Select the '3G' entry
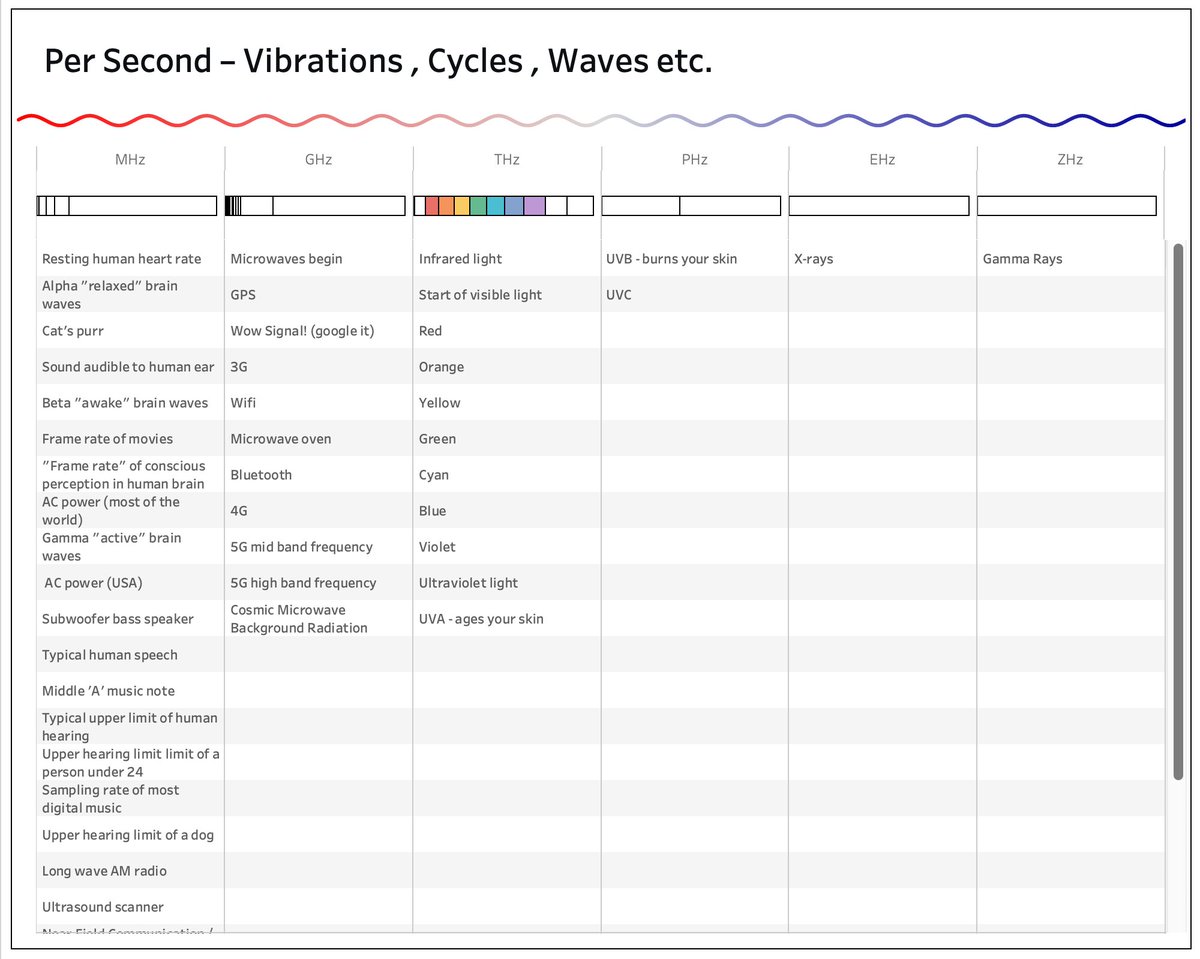1200x959 pixels. click(x=239, y=367)
